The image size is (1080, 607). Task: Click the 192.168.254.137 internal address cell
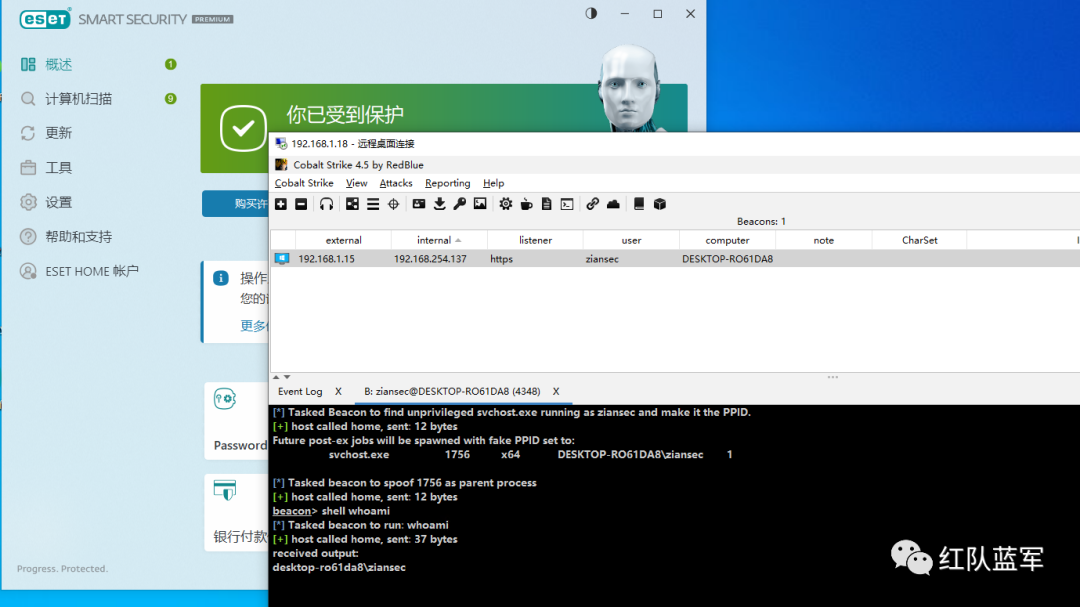pyautogui.click(x=430, y=259)
